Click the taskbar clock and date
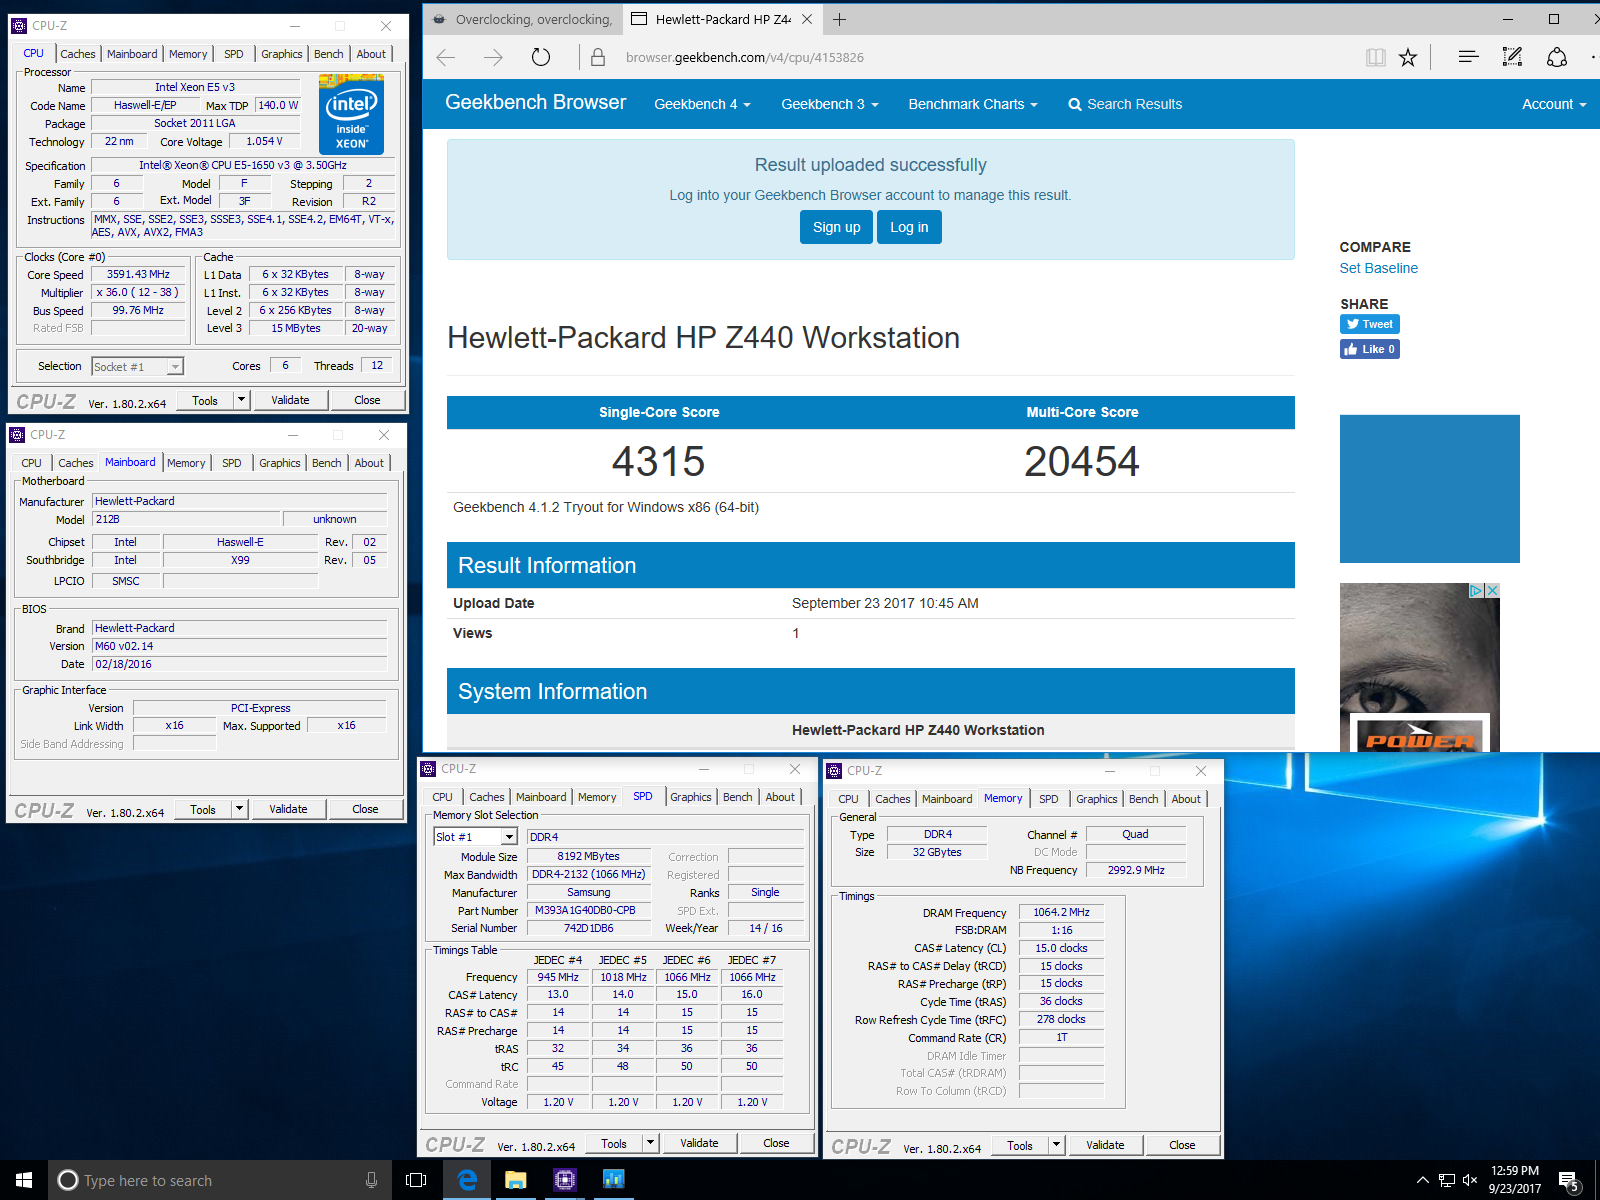 pyautogui.click(x=1514, y=1180)
